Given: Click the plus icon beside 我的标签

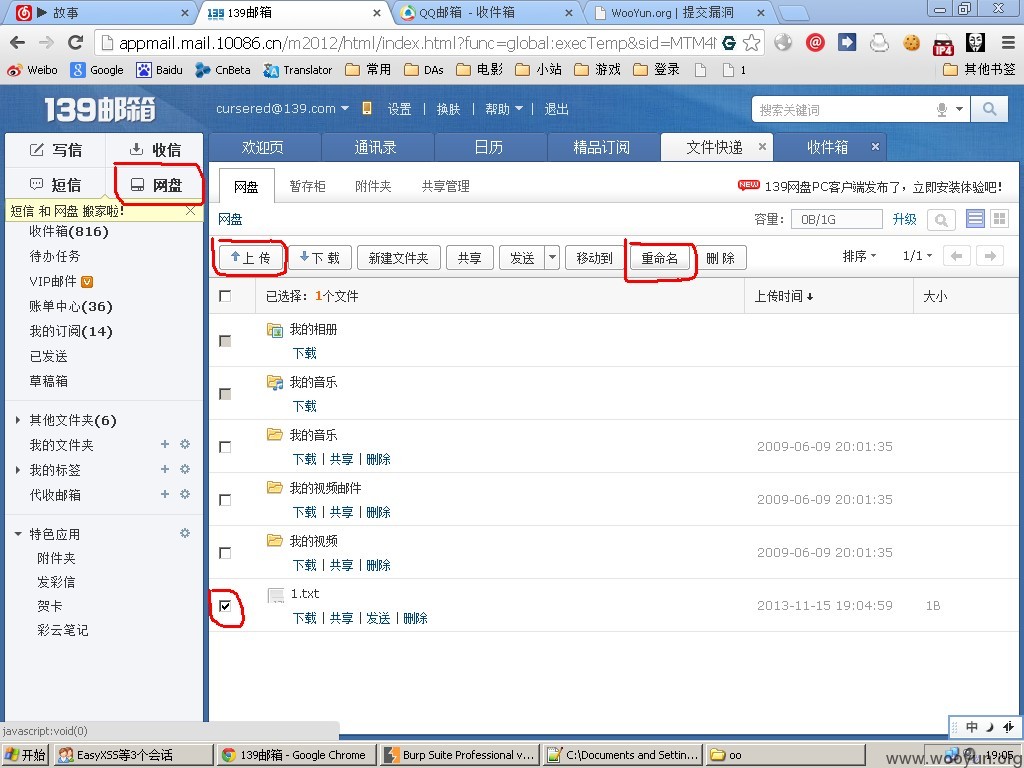Looking at the screenshot, I should point(165,469).
